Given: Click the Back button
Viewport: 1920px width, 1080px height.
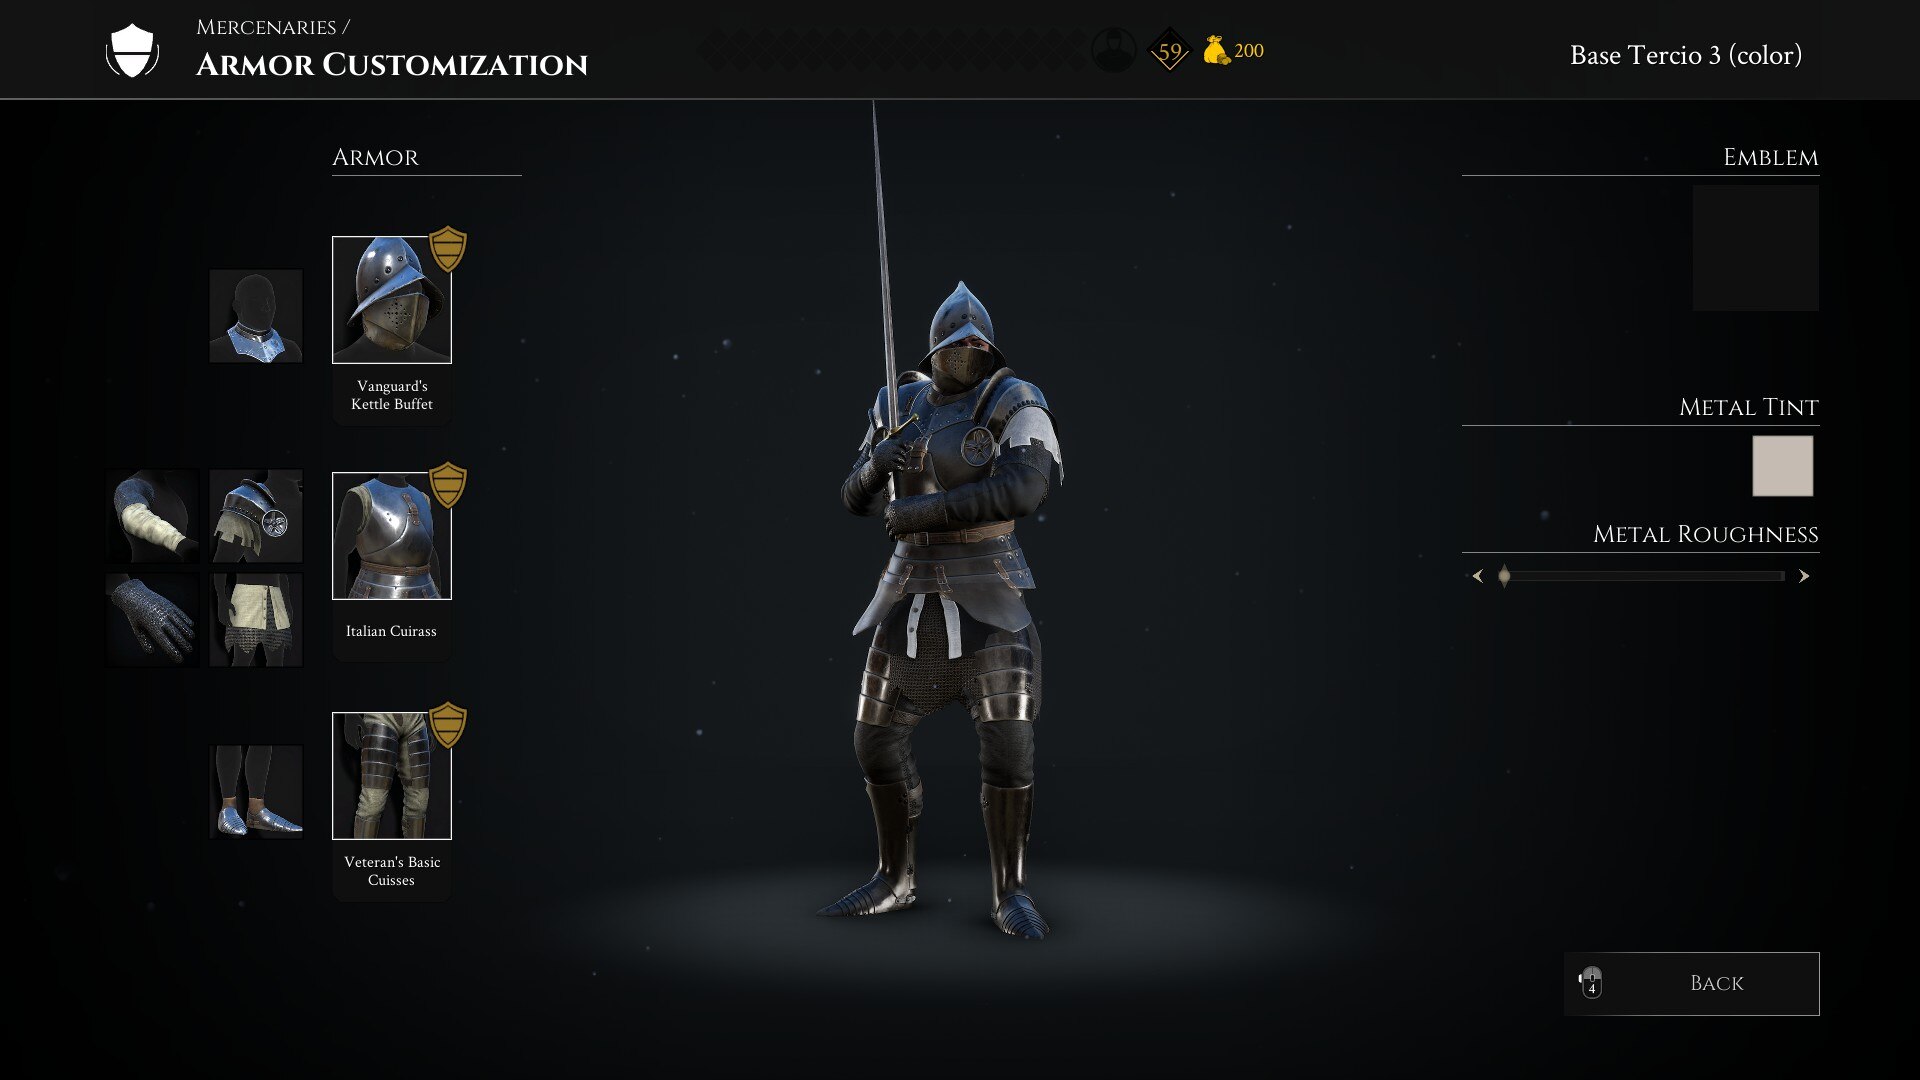Looking at the screenshot, I should point(1691,984).
